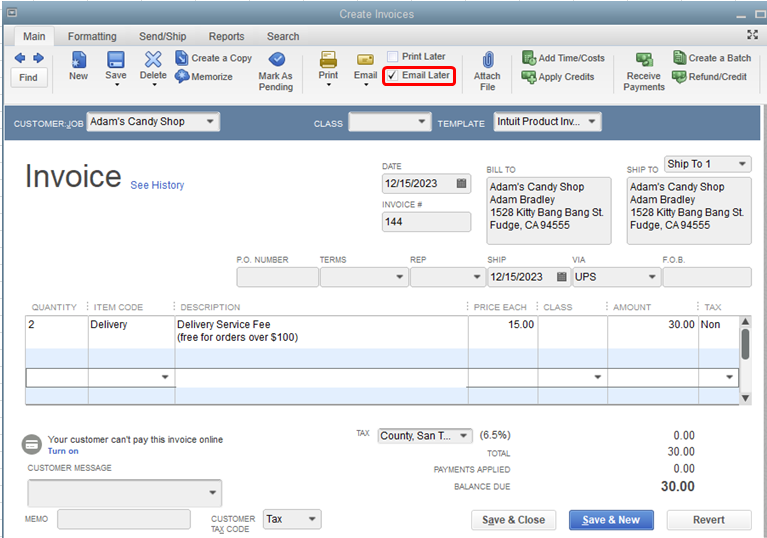Switch to the Search tab

point(283,36)
